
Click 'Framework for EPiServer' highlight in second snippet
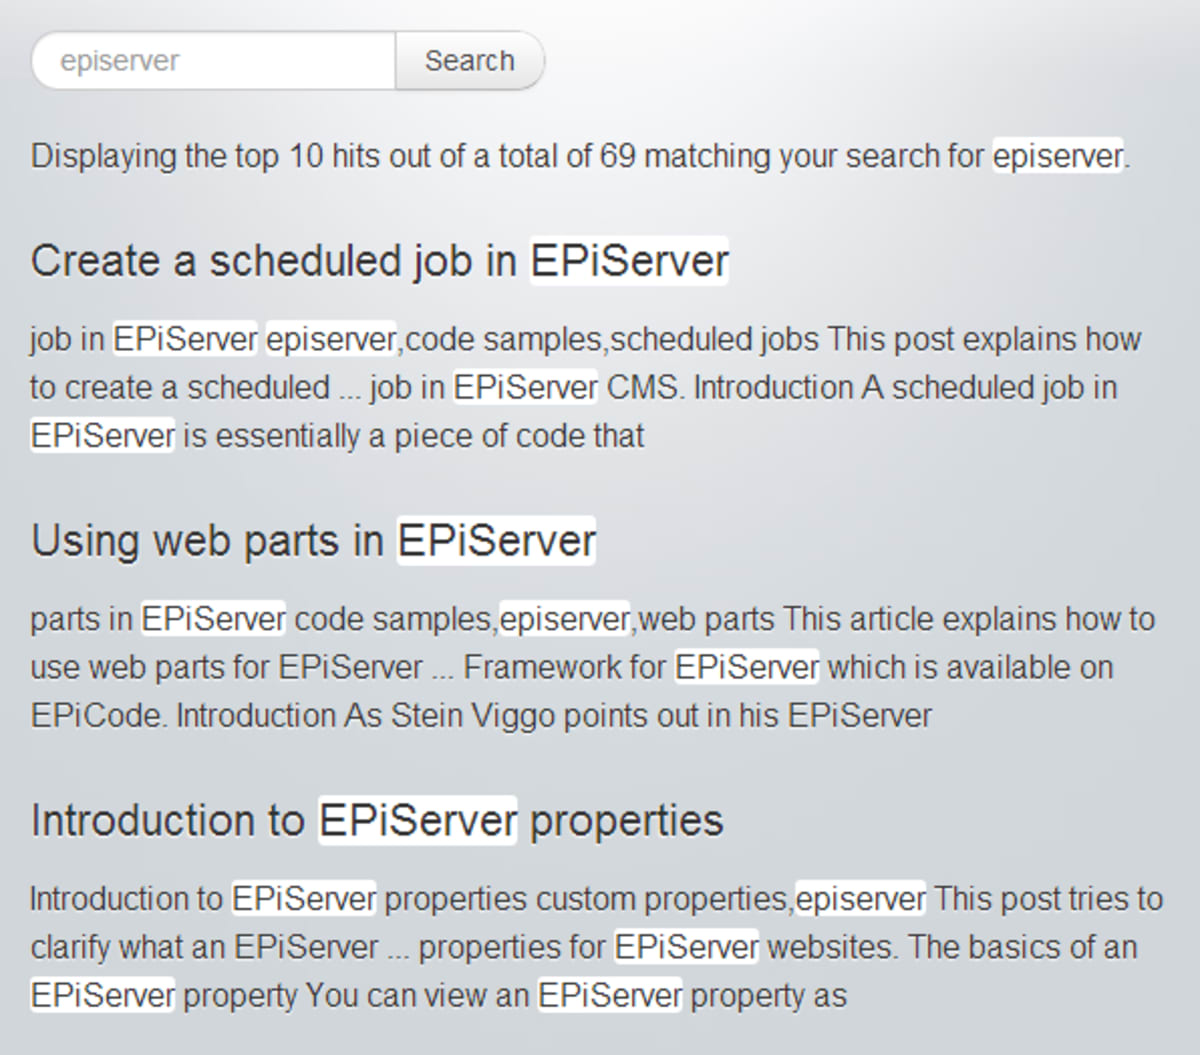(x=747, y=666)
